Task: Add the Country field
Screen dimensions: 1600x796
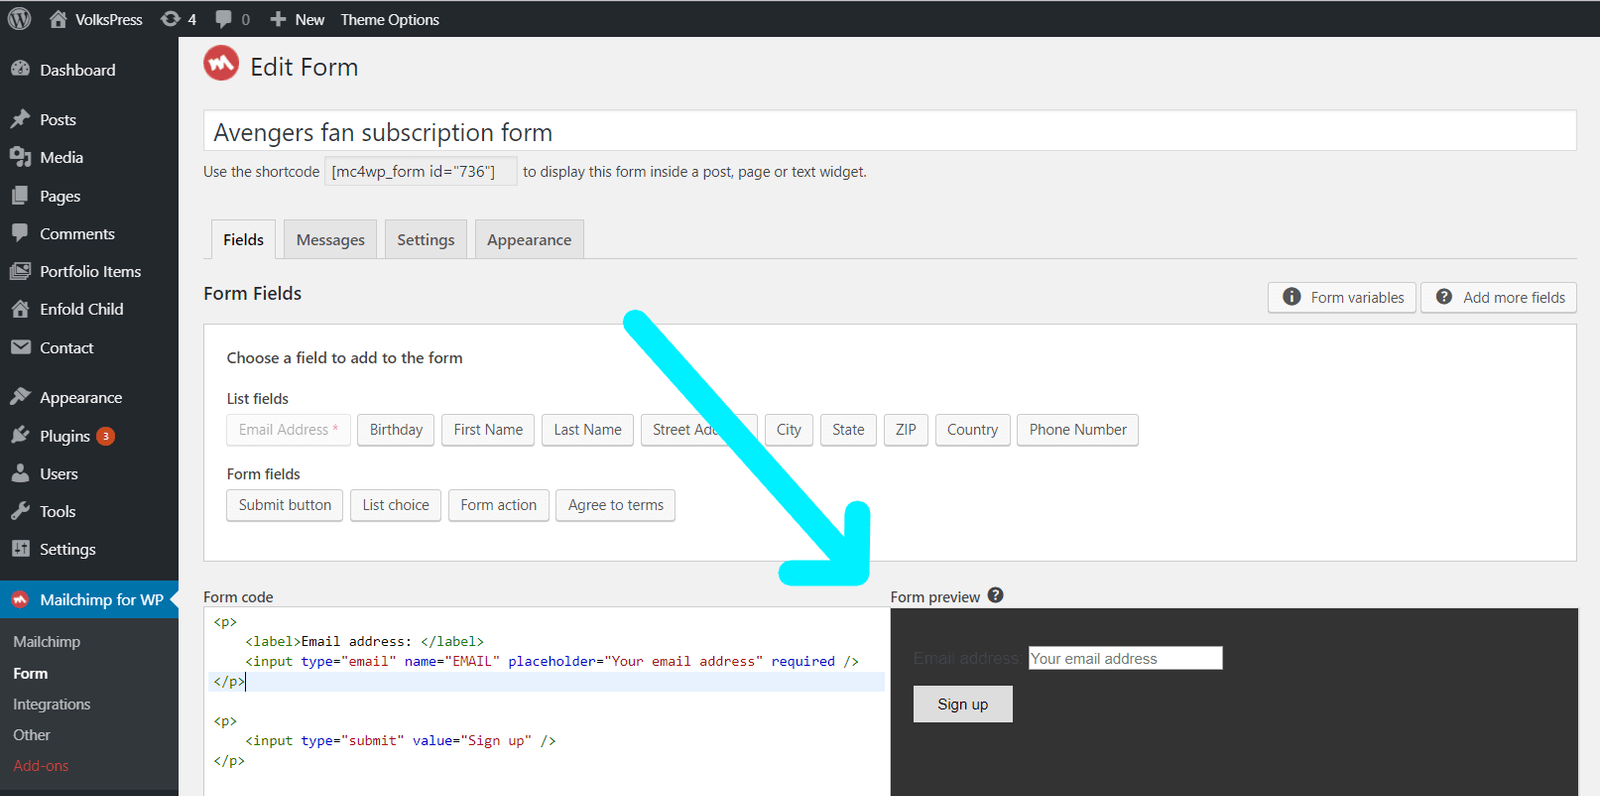Action: [973, 430]
